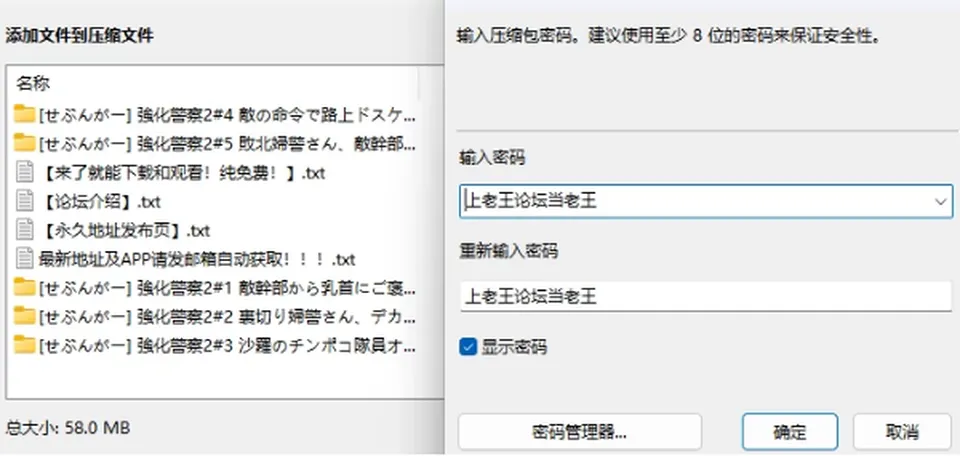
Task: Click folder icon of 強化警察2#3 entry
Action: pos(24,345)
